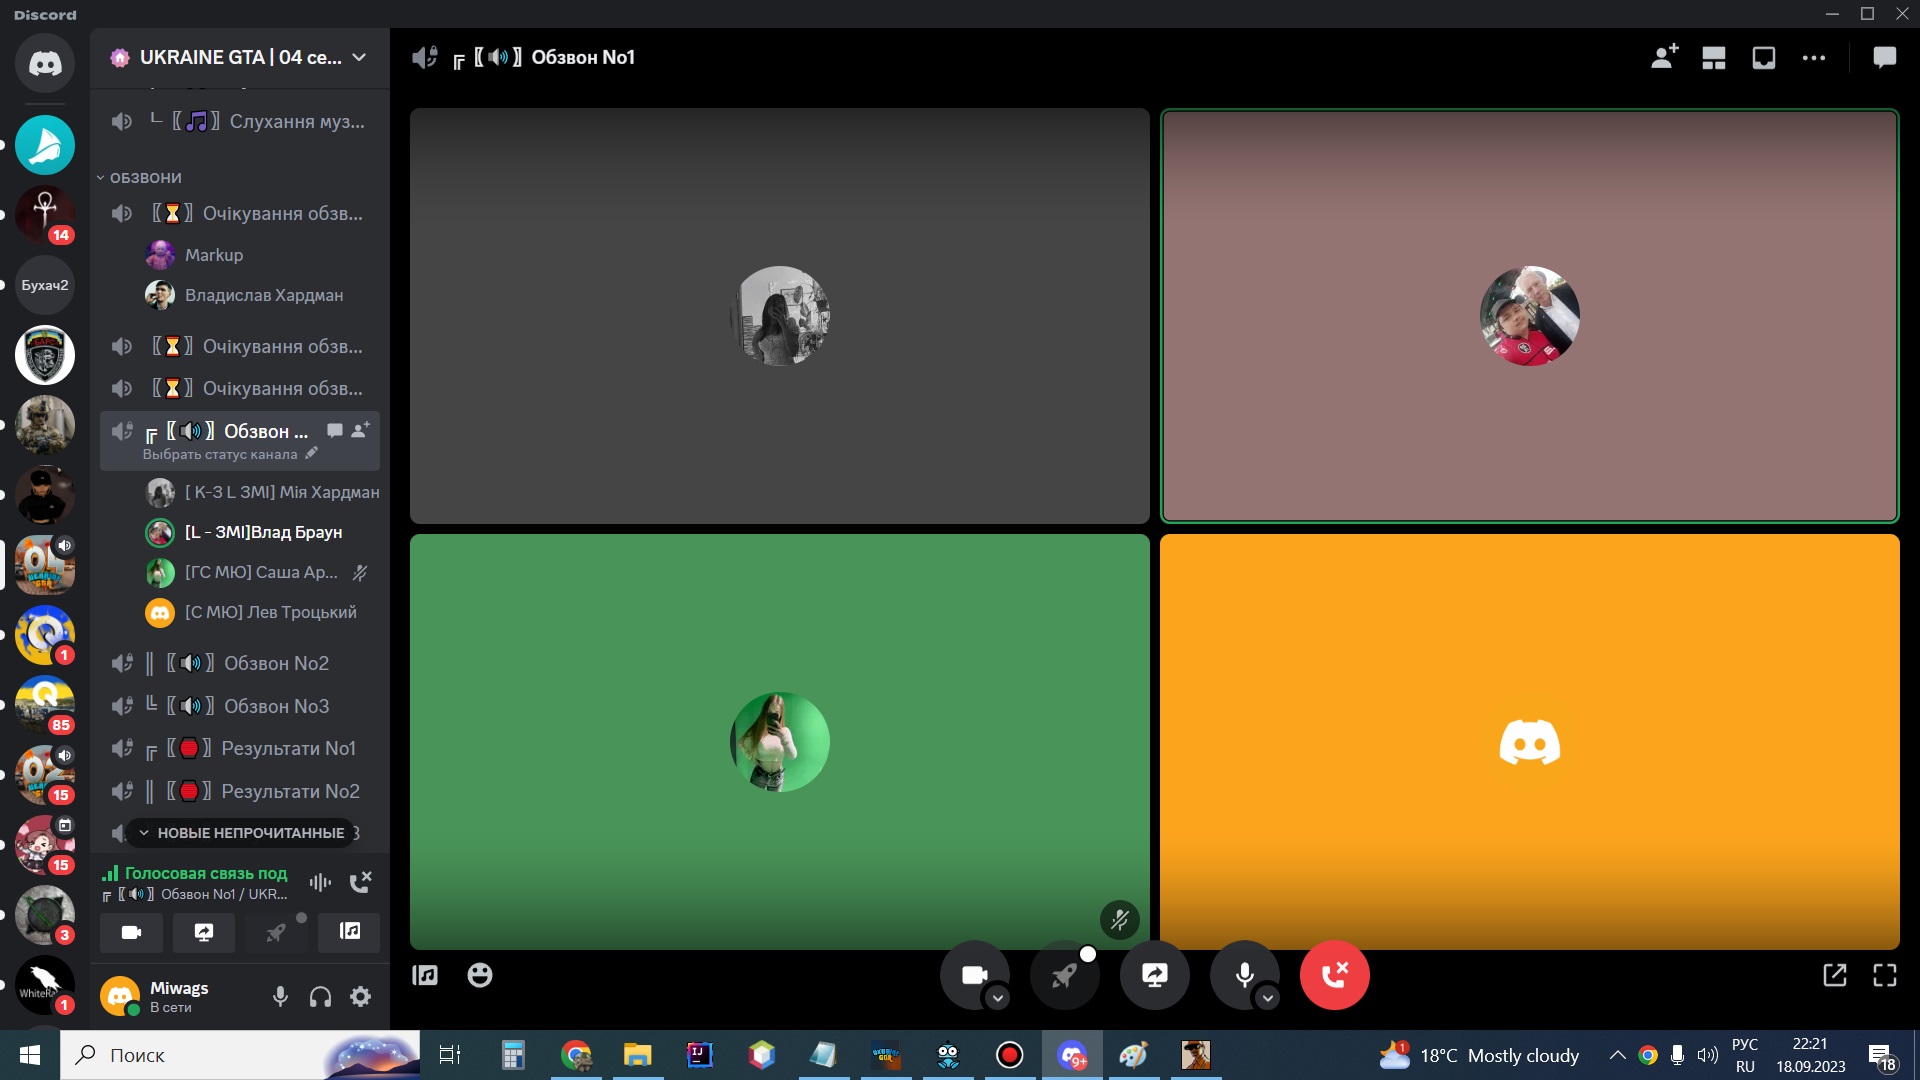Open Результати No2 voice channel
Image resolution: width=1920 pixels, height=1080 pixels.
tap(240, 791)
